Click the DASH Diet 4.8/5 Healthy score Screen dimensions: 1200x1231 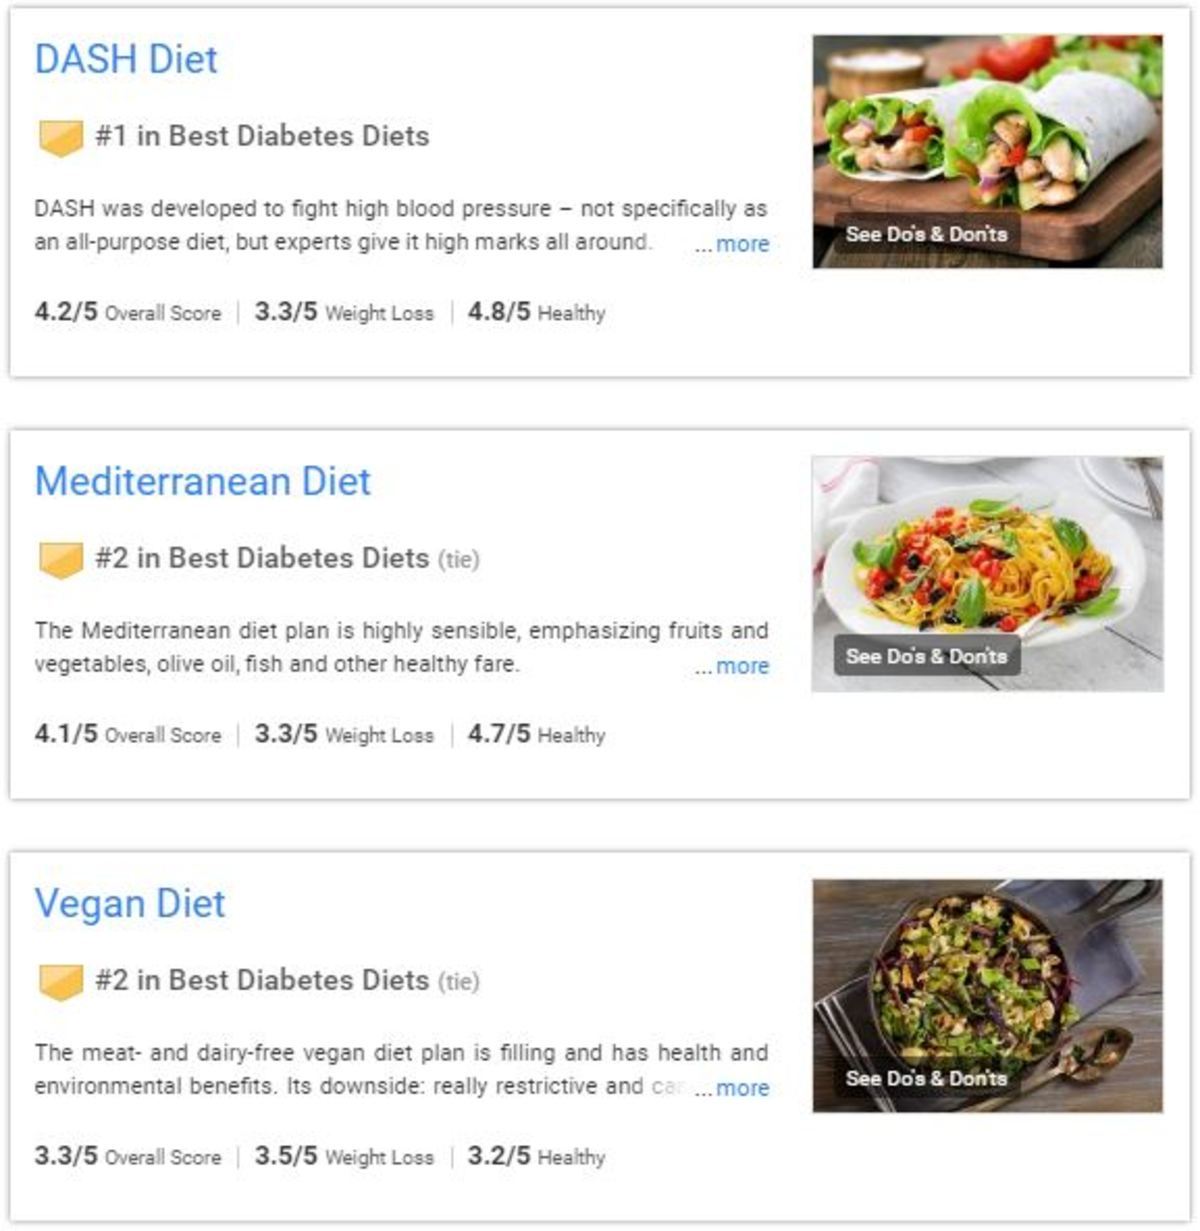pos(536,312)
